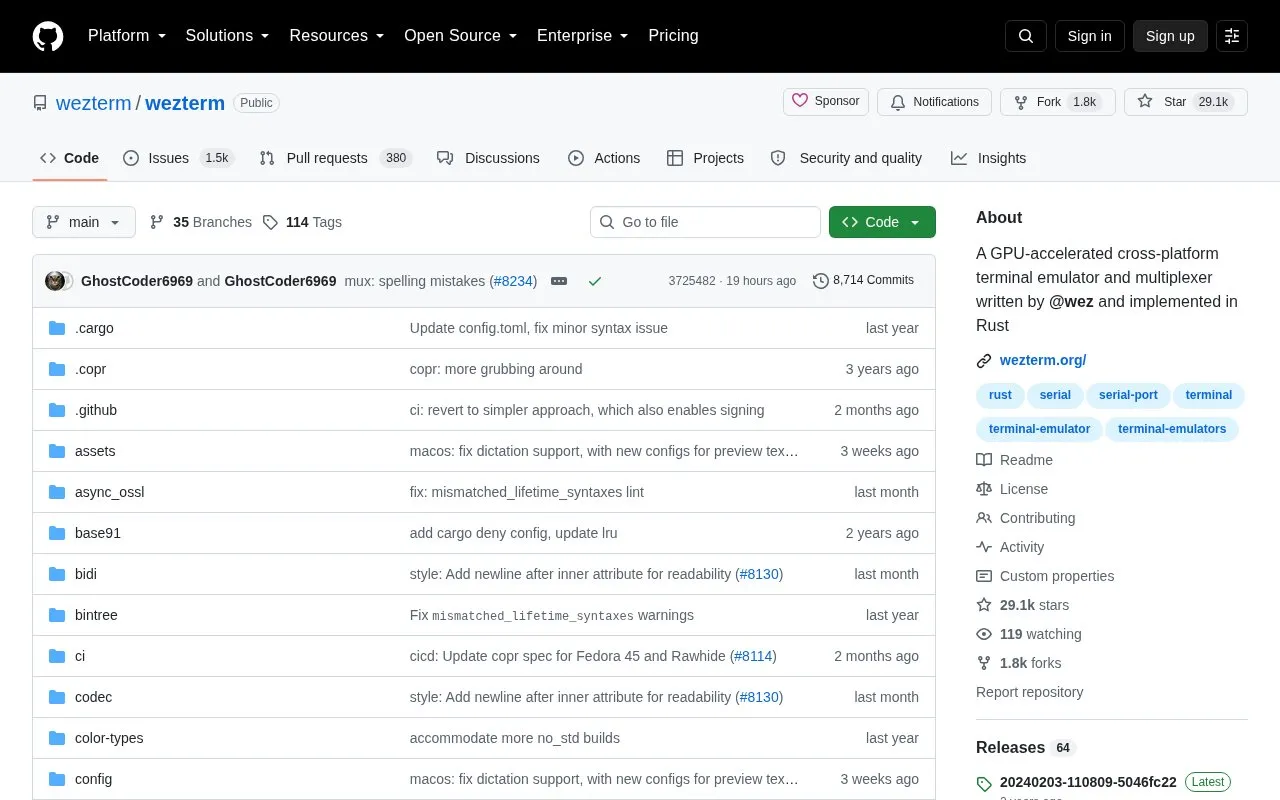Image resolution: width=1280 pixels, height=800 pixels.
Task: Expand the Solutions menu
Action: click(x=228, y=36)
